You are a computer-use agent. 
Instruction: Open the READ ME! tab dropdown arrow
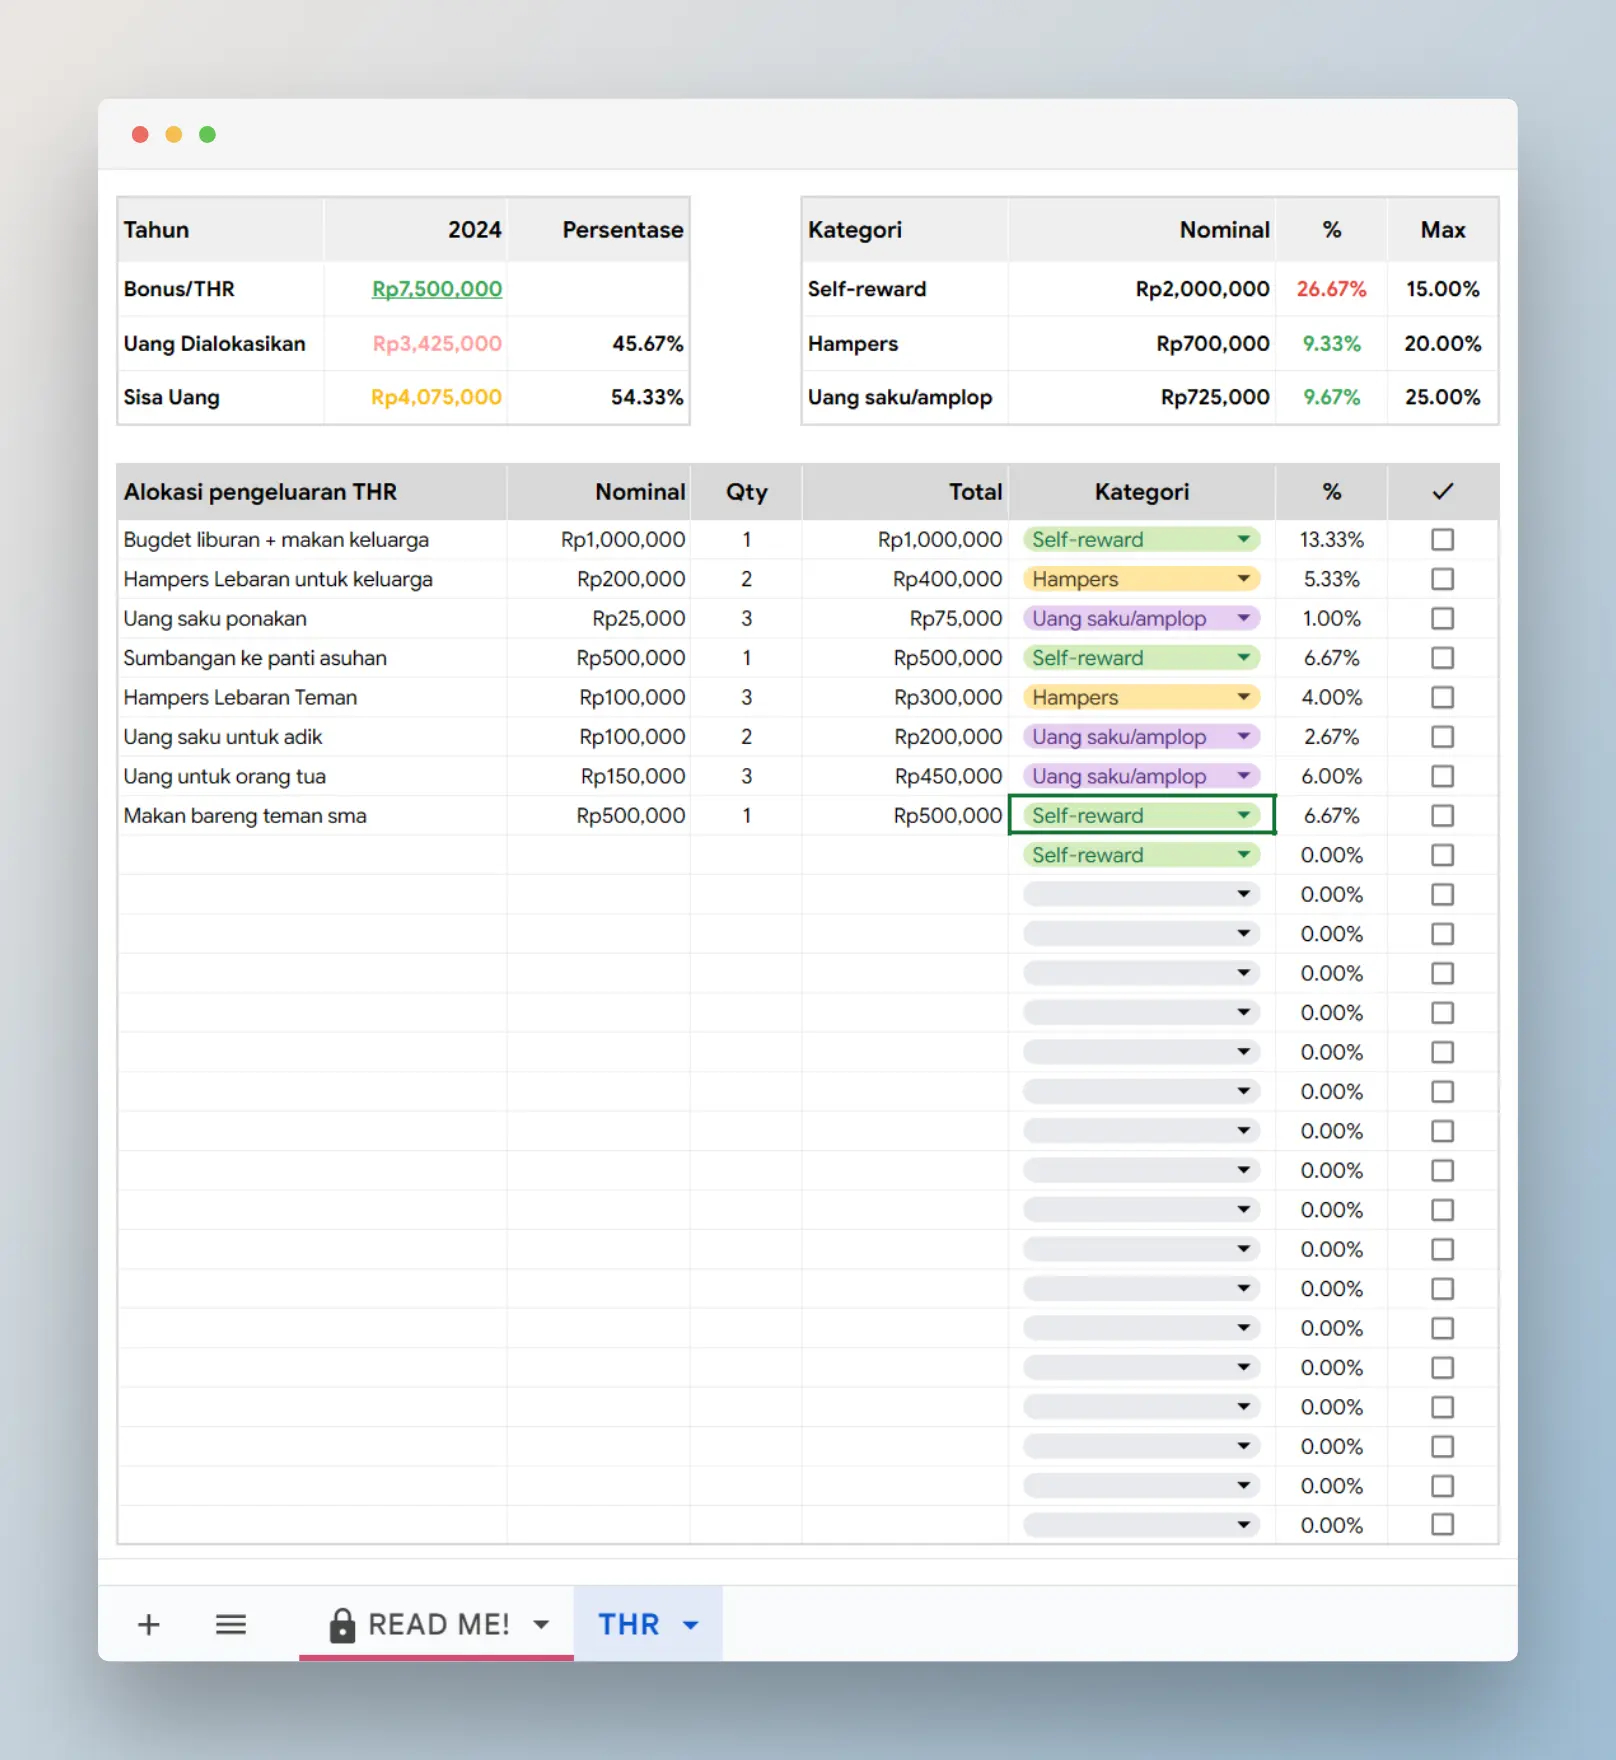tap(541, 1625)
